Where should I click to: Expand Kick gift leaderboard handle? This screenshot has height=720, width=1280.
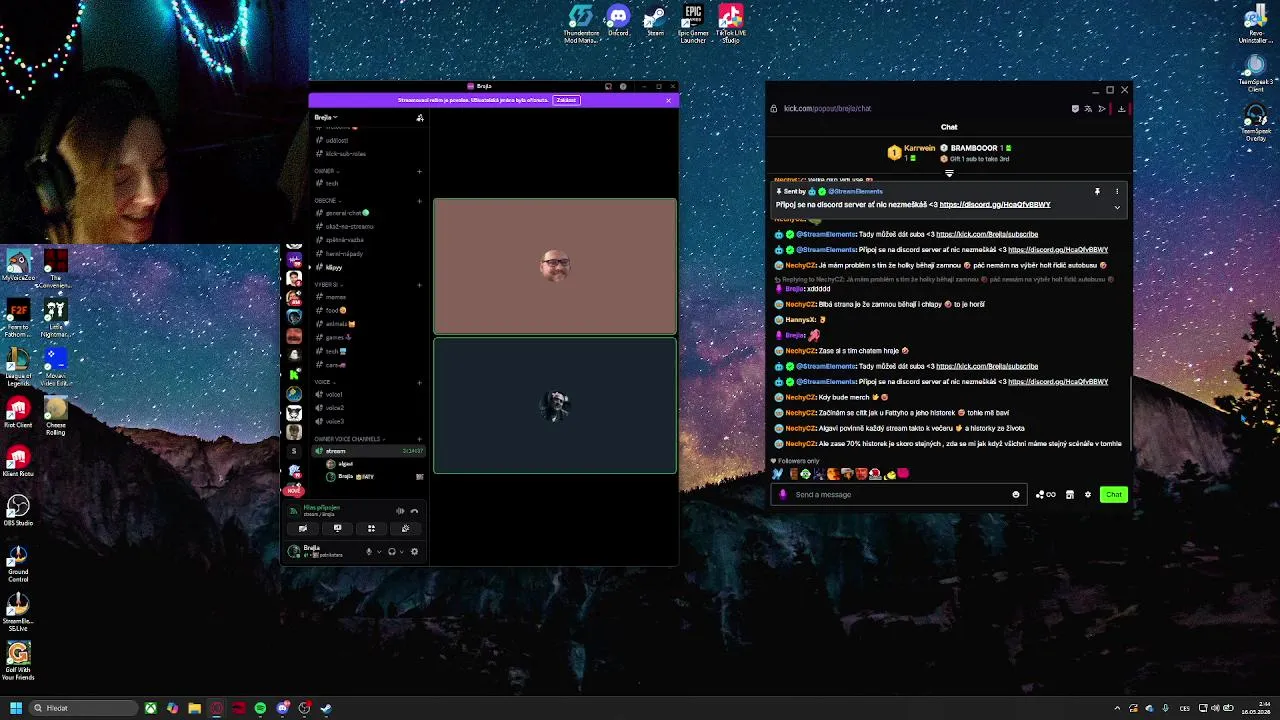click(949, 173)
